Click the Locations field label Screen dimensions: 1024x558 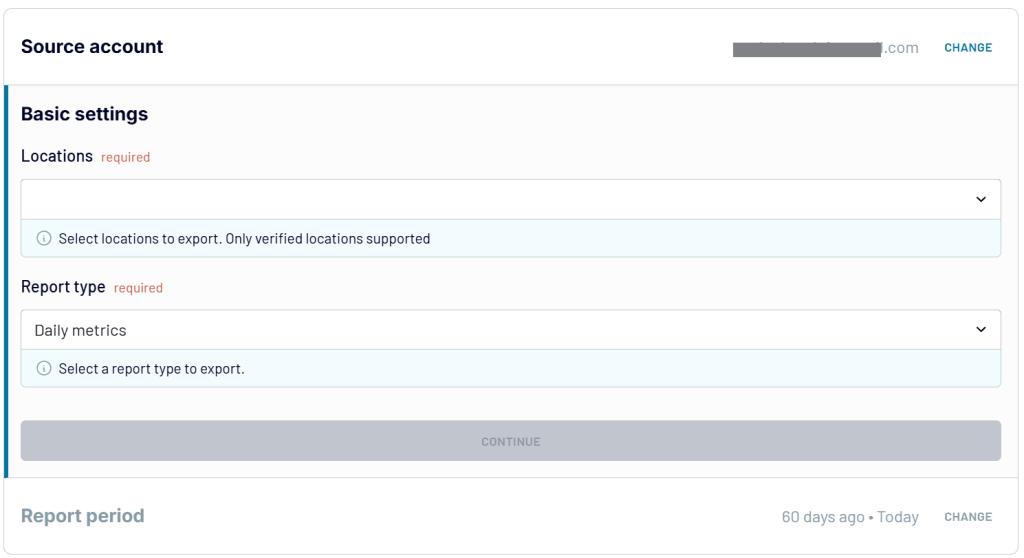click(57, 156)
